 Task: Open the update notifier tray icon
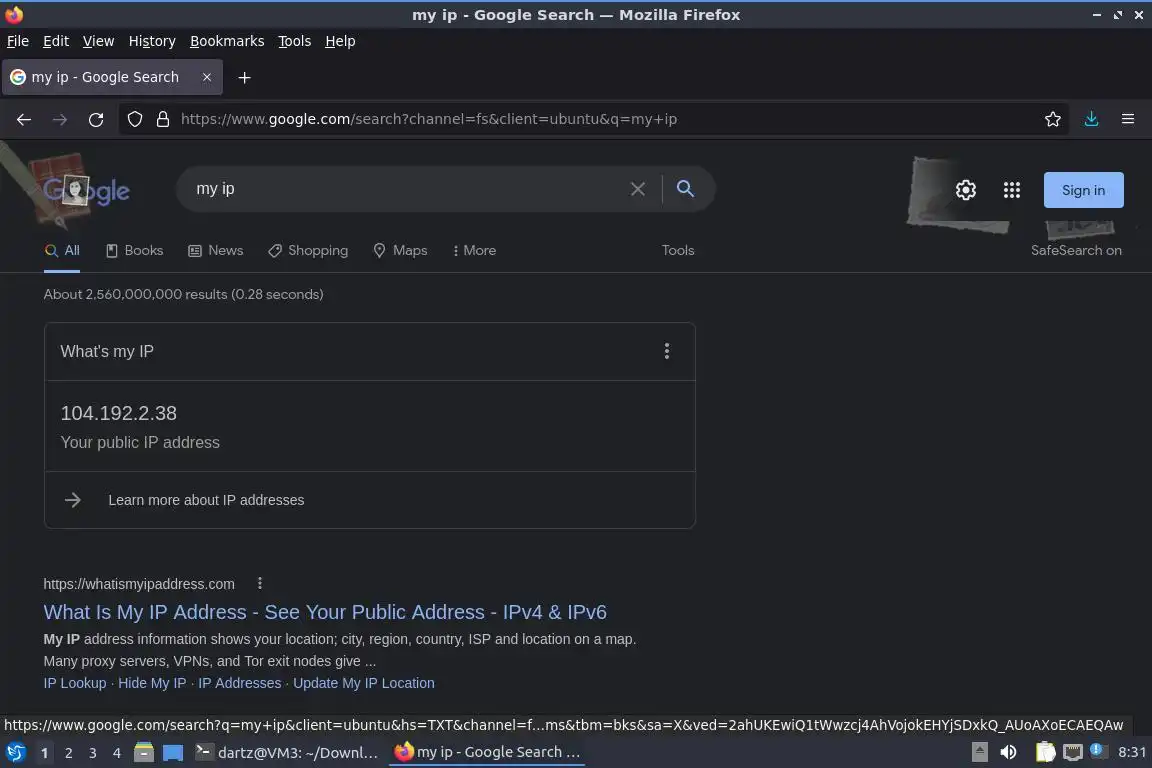1097,750
